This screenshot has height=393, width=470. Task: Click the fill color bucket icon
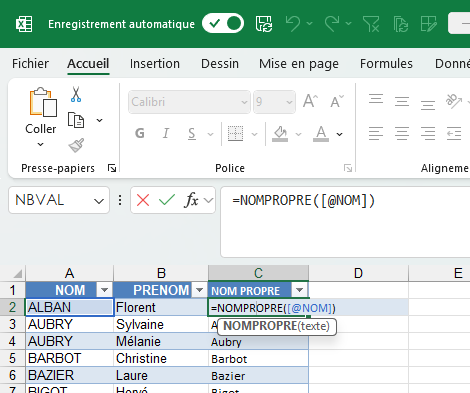pyautogui.click(x=280, y=133)
